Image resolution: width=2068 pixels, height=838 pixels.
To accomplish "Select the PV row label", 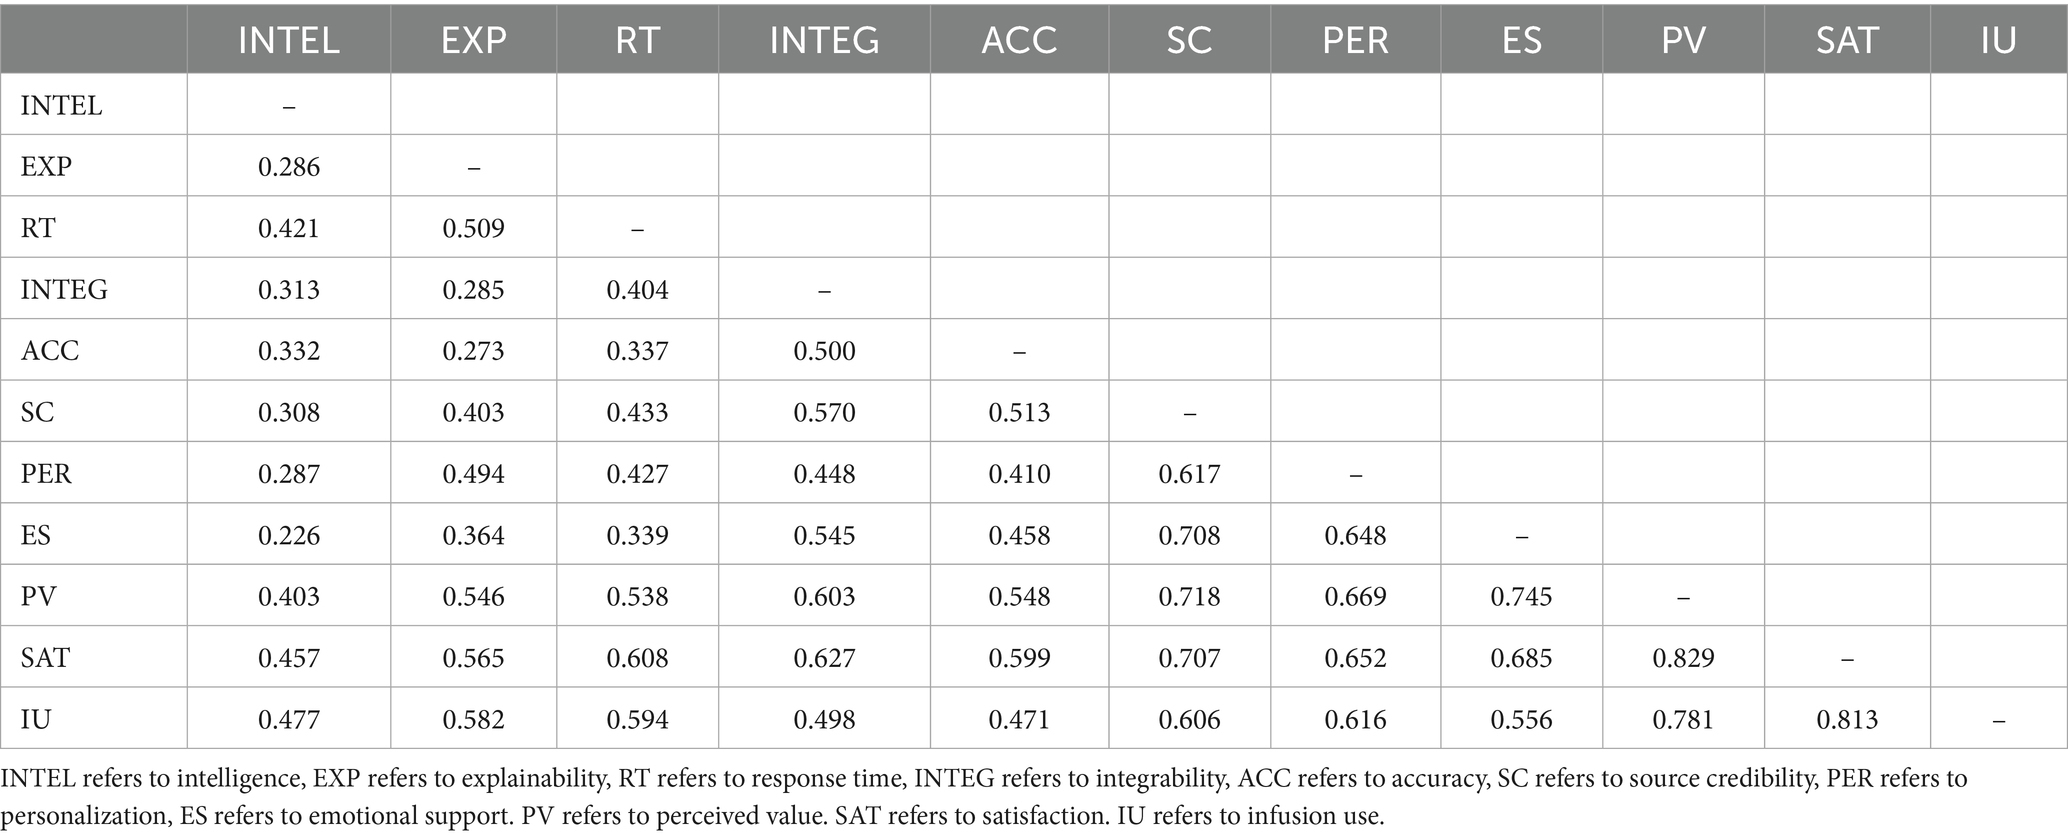I will [x=38, y=596].
